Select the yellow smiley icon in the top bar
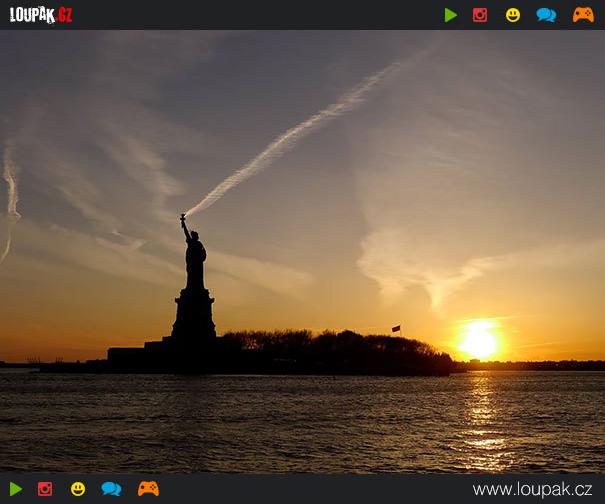The height and width of the screenshot is (504, 605). pyautogui.click(x=513, y=15)
